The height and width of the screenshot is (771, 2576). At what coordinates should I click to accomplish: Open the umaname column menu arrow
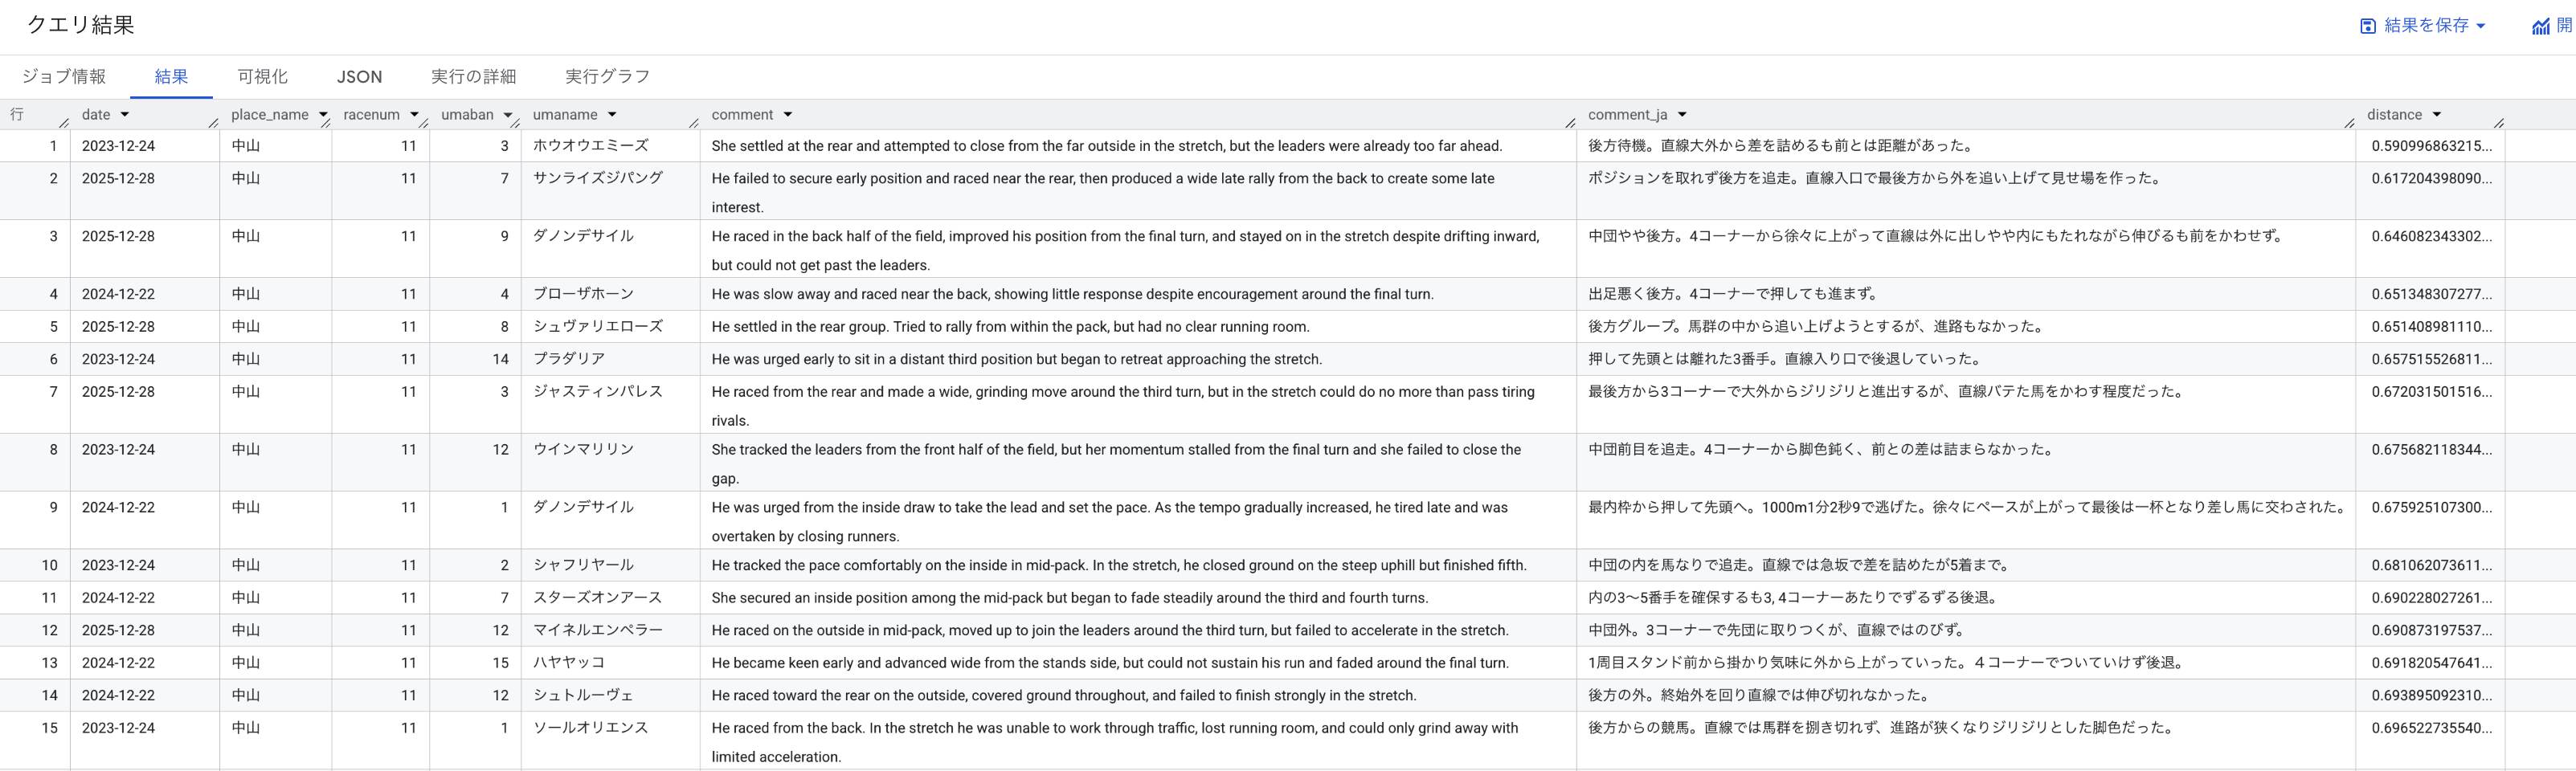(x=612, y=115)
